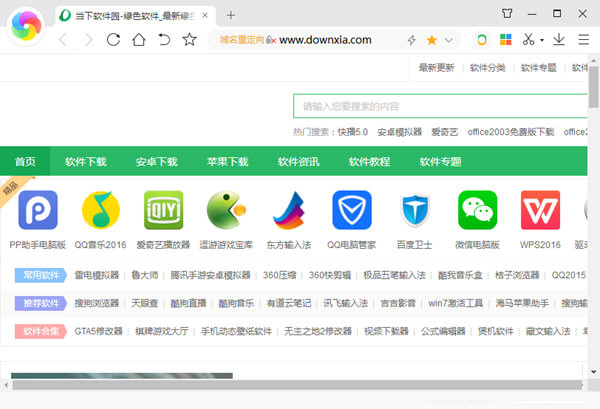600x409 pixels.
Task: Click the www.downxia.com address field
Action: coord(325,40)
